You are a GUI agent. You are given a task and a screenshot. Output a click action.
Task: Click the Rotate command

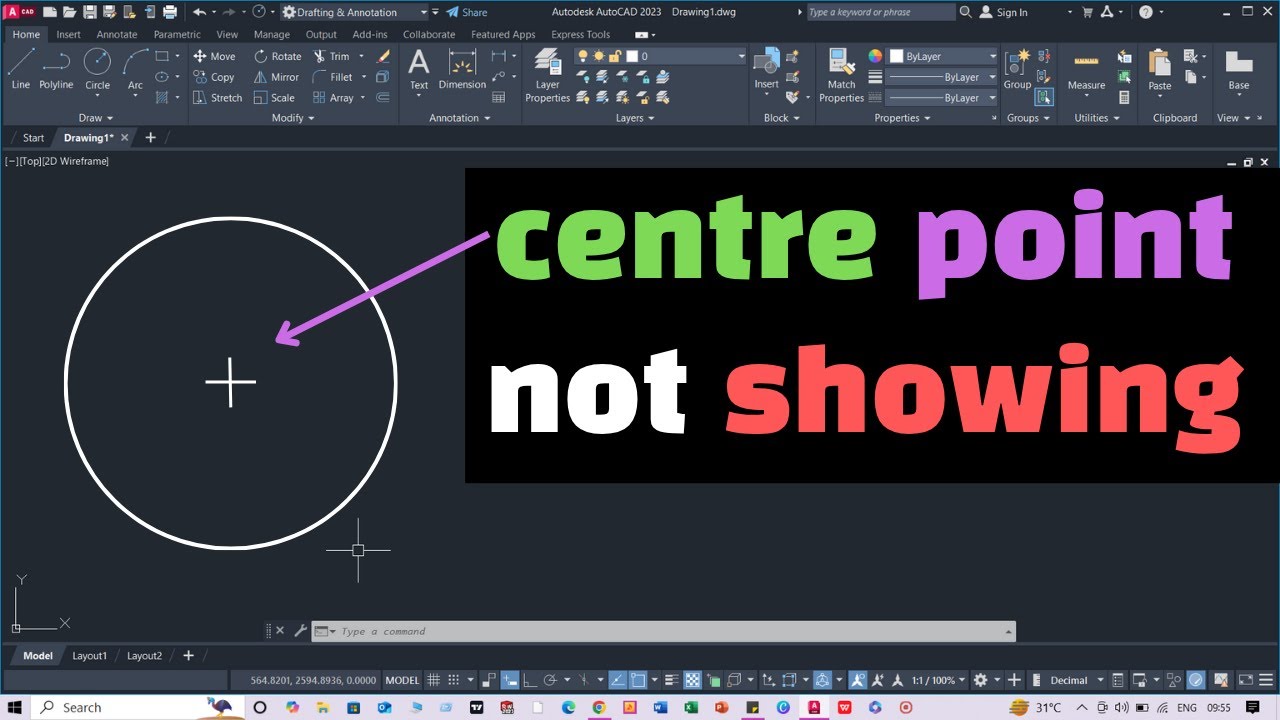(x=278, y=56)
